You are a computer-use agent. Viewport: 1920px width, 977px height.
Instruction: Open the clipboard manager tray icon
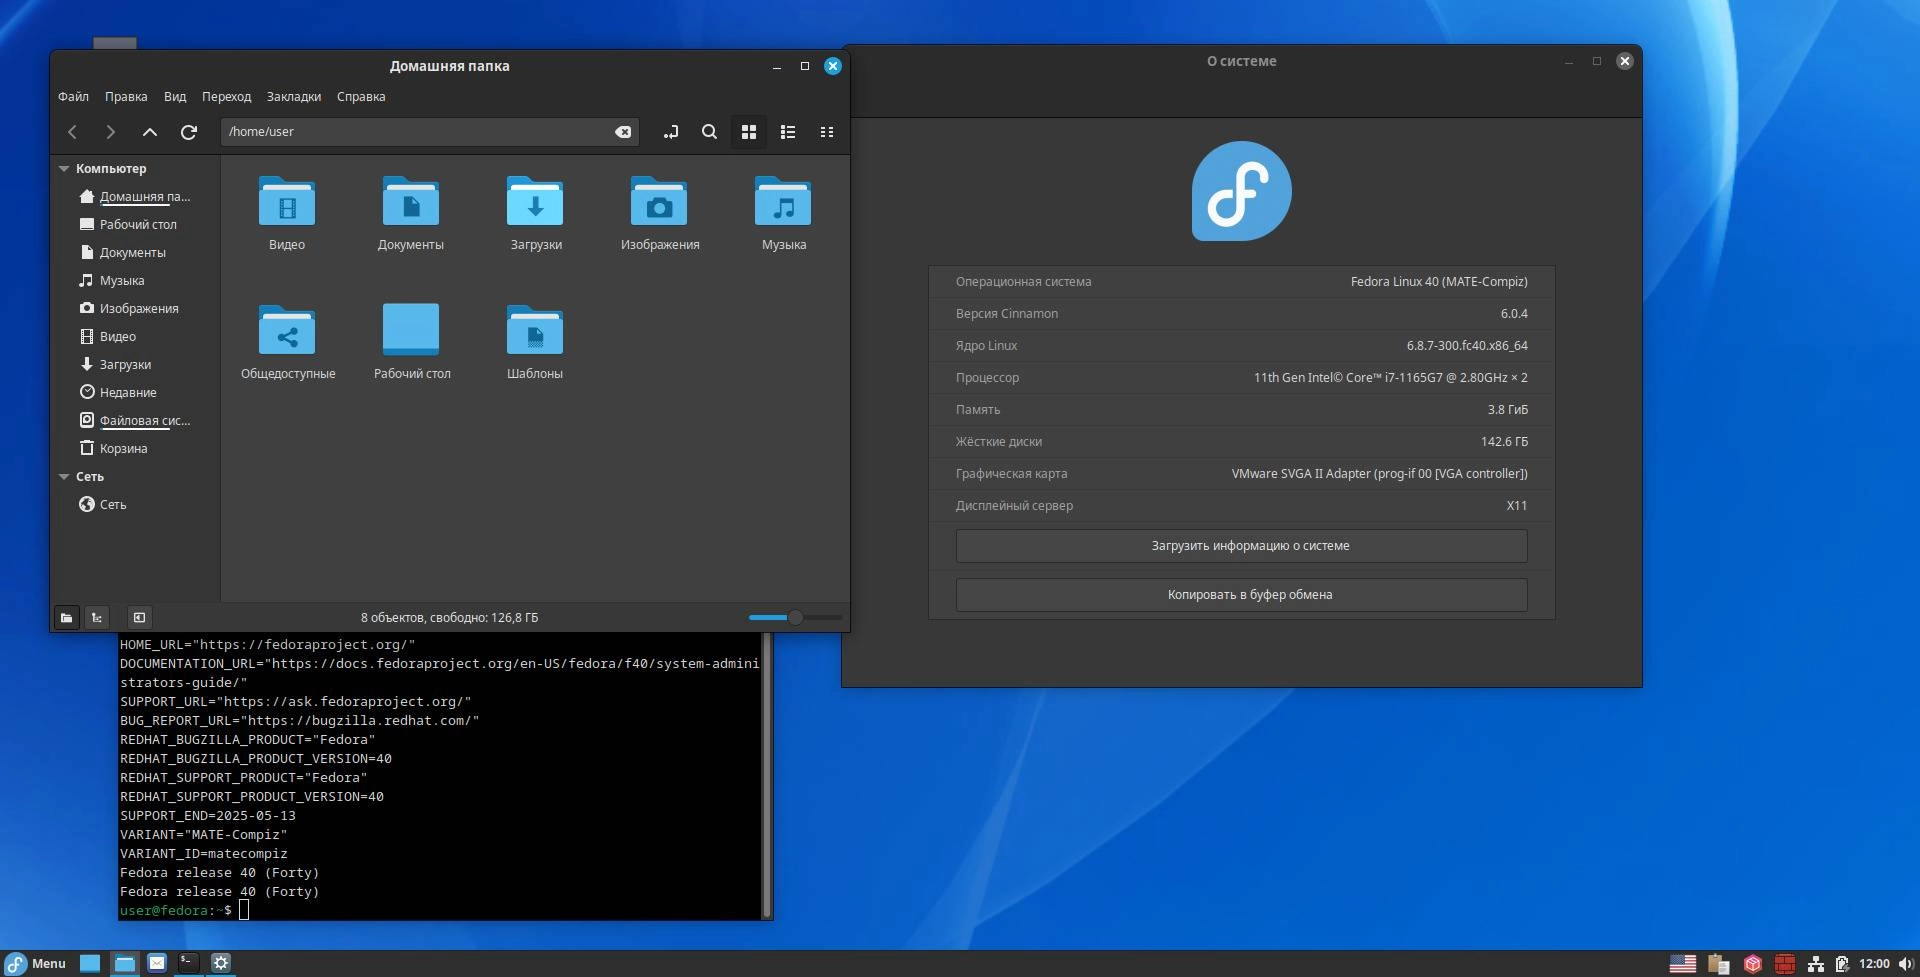(x=1719, y=964)
